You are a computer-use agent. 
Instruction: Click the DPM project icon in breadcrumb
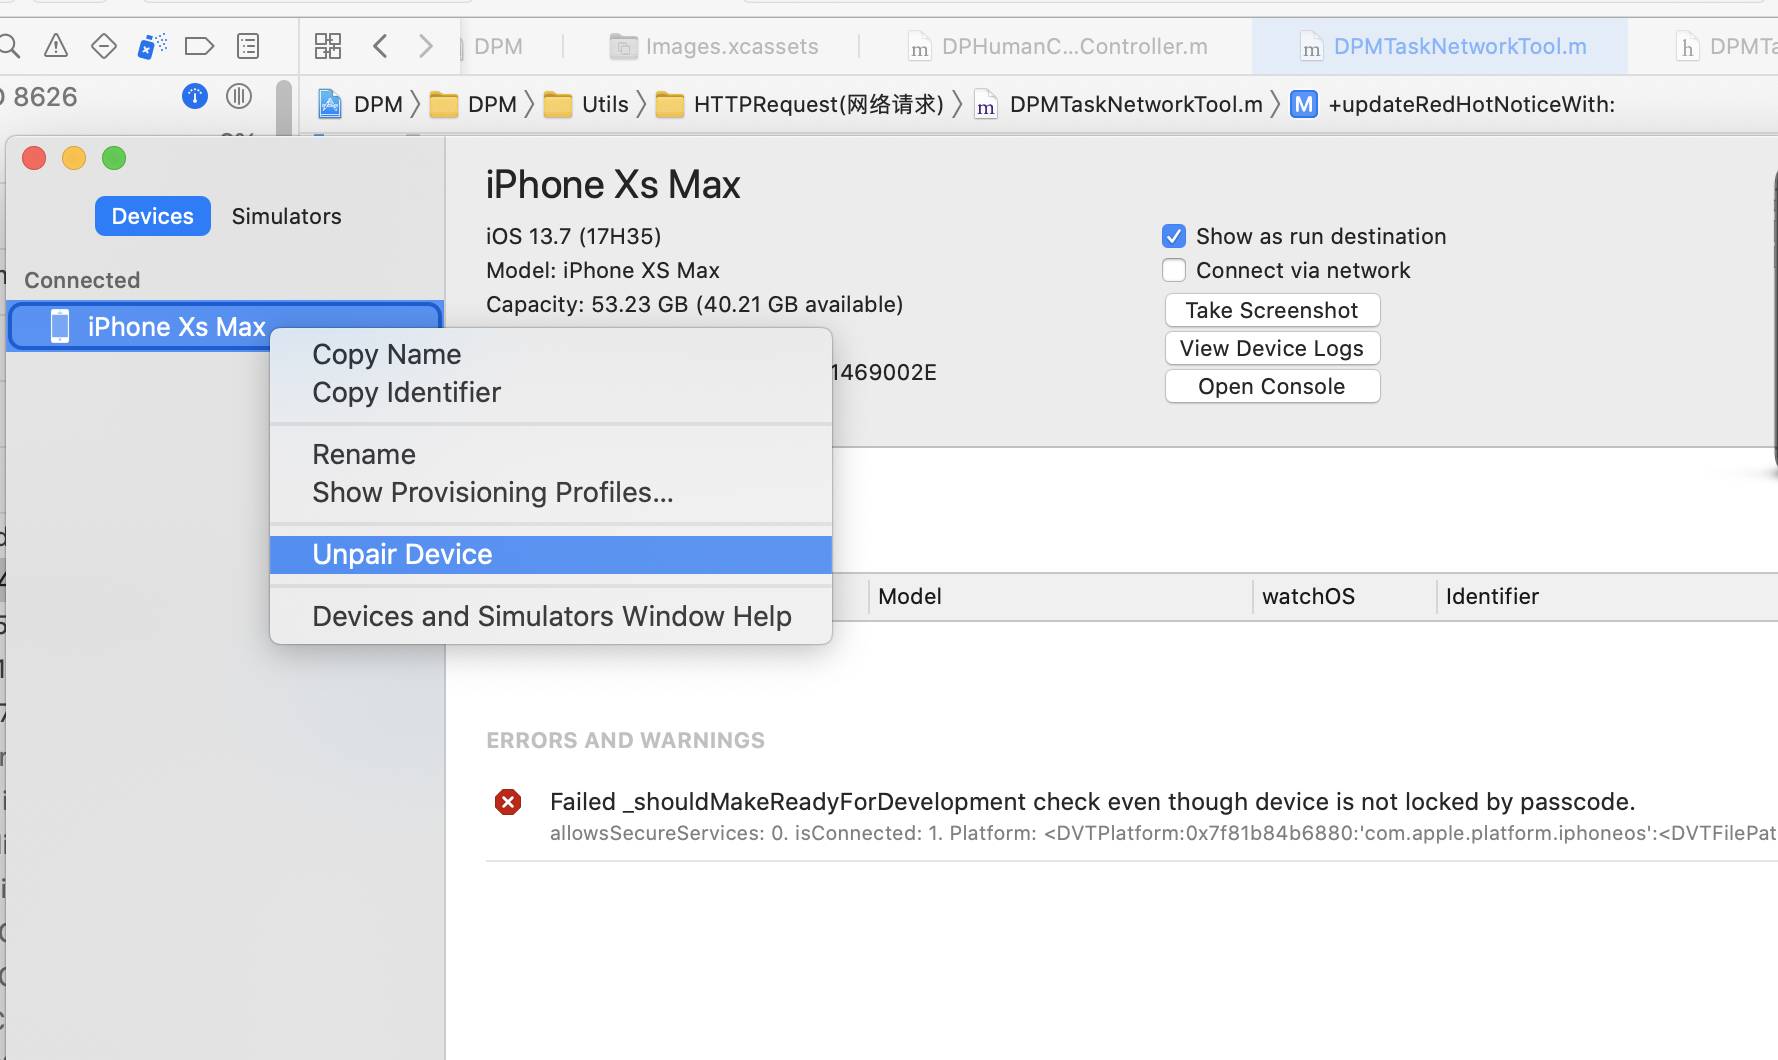[330, 104]
